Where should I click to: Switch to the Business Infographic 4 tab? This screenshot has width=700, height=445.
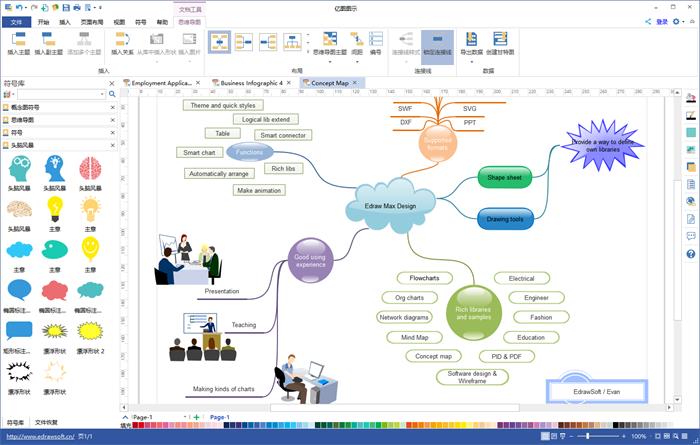click(252, 83)
